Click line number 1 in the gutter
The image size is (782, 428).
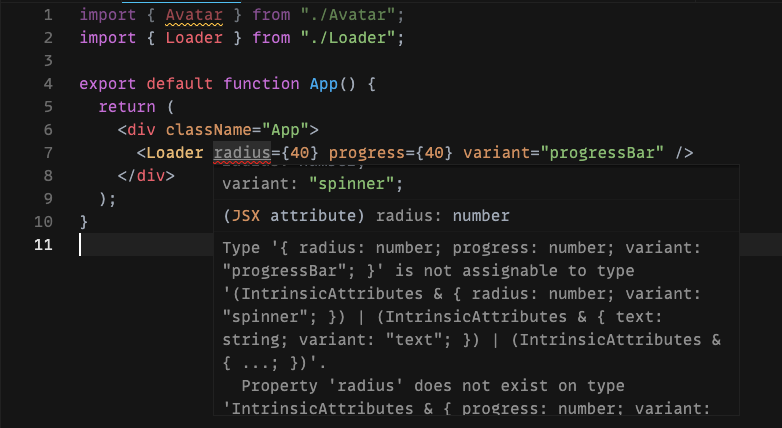click(48, 15)
